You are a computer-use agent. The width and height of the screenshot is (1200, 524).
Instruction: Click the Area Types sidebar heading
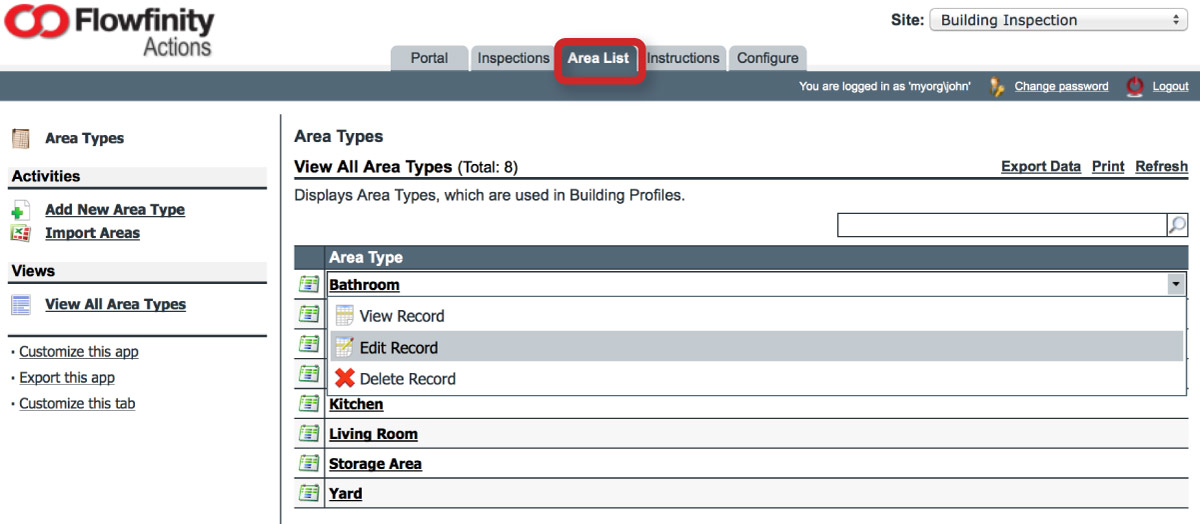84,138
